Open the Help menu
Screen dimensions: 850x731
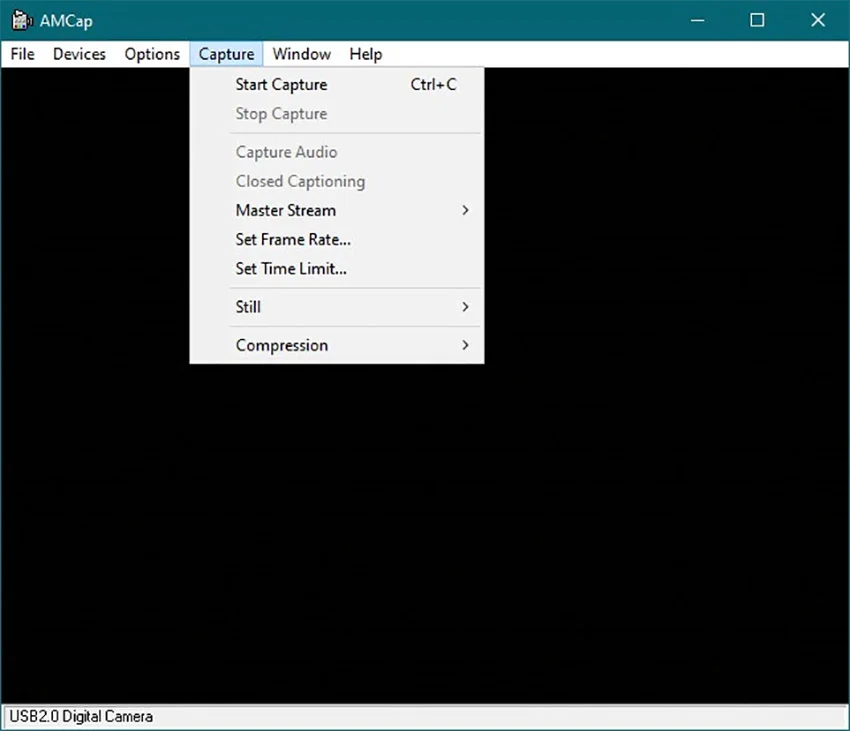click(x=366, y=54)
